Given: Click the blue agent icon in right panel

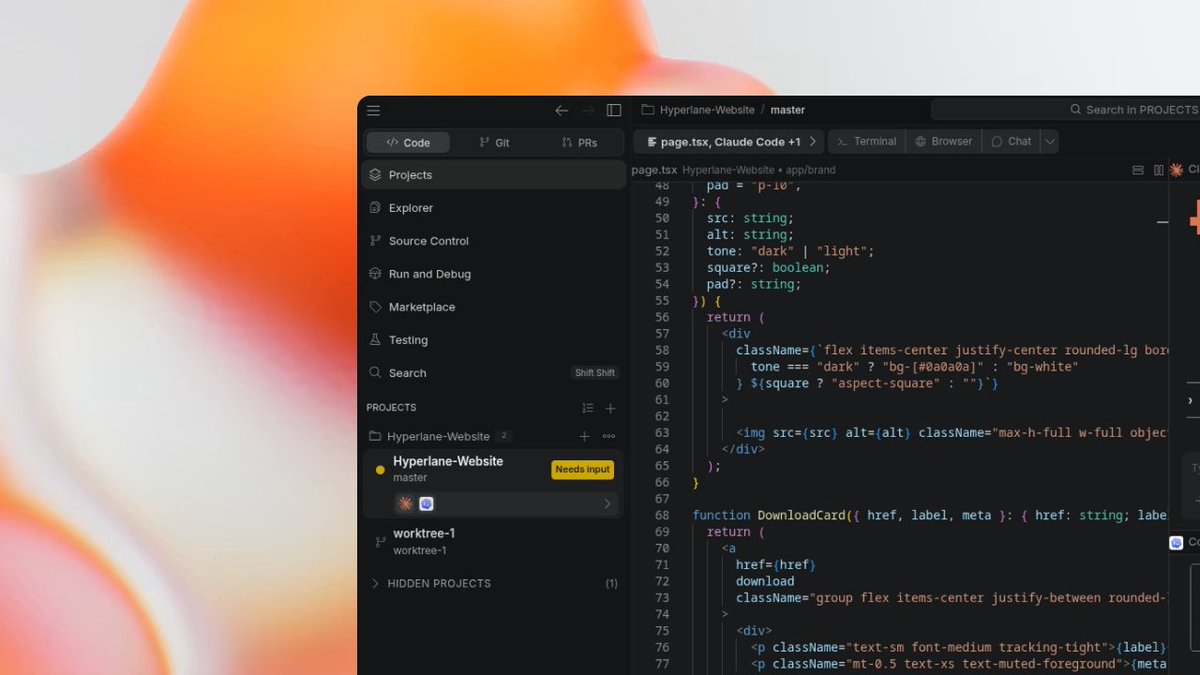Looking at the screenshot, I should 1176,543.
